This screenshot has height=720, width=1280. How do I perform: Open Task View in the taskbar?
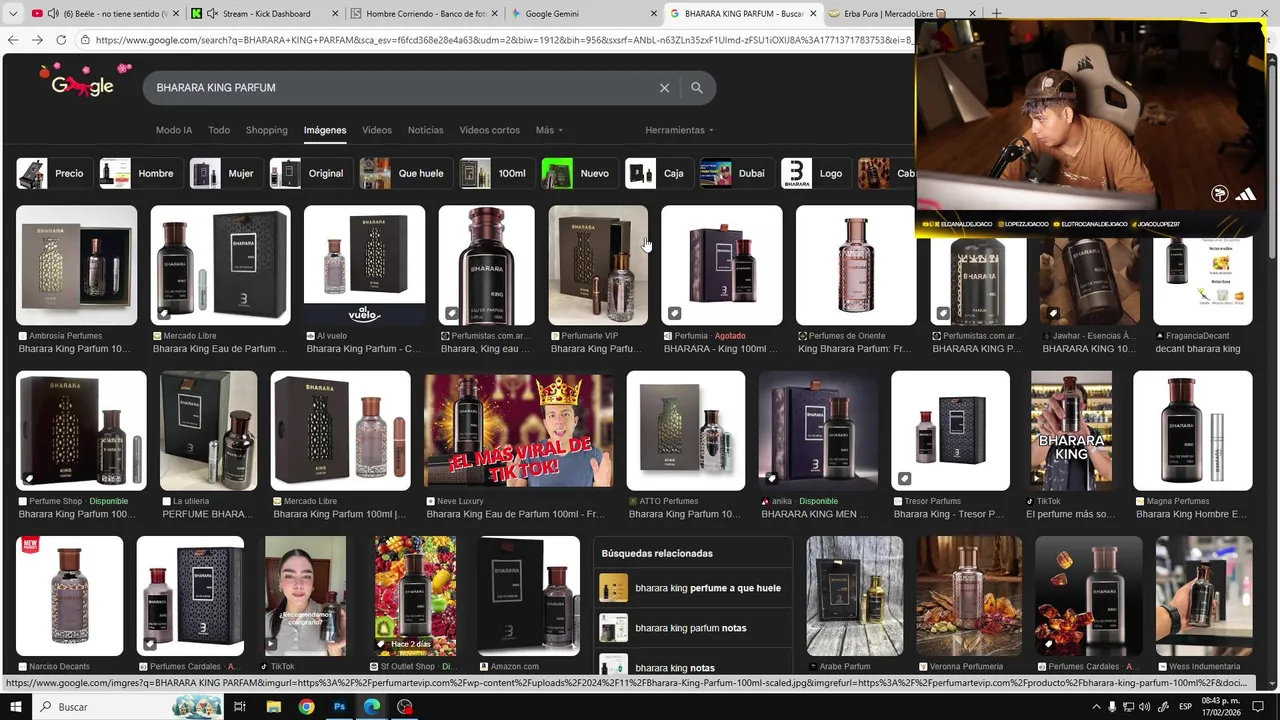click(240, 707)
